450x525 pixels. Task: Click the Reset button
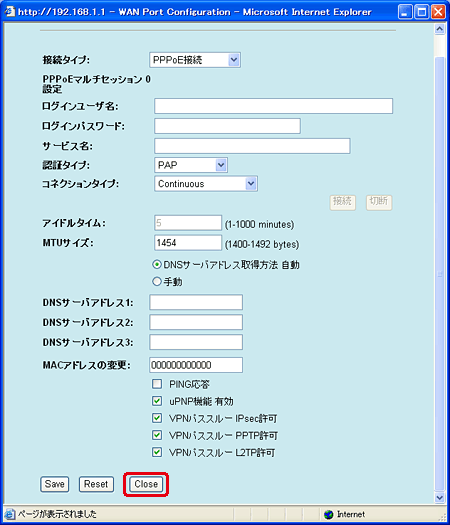tap(96, 484)
